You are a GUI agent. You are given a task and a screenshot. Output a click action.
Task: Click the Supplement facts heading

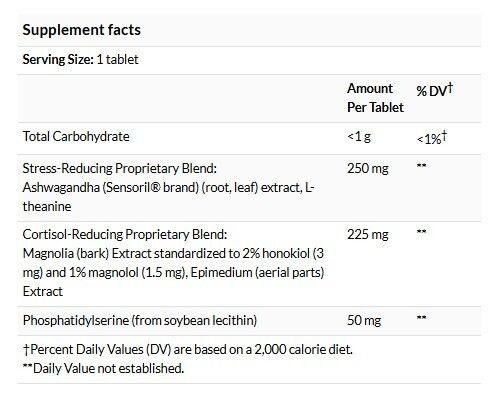point(82,30)
